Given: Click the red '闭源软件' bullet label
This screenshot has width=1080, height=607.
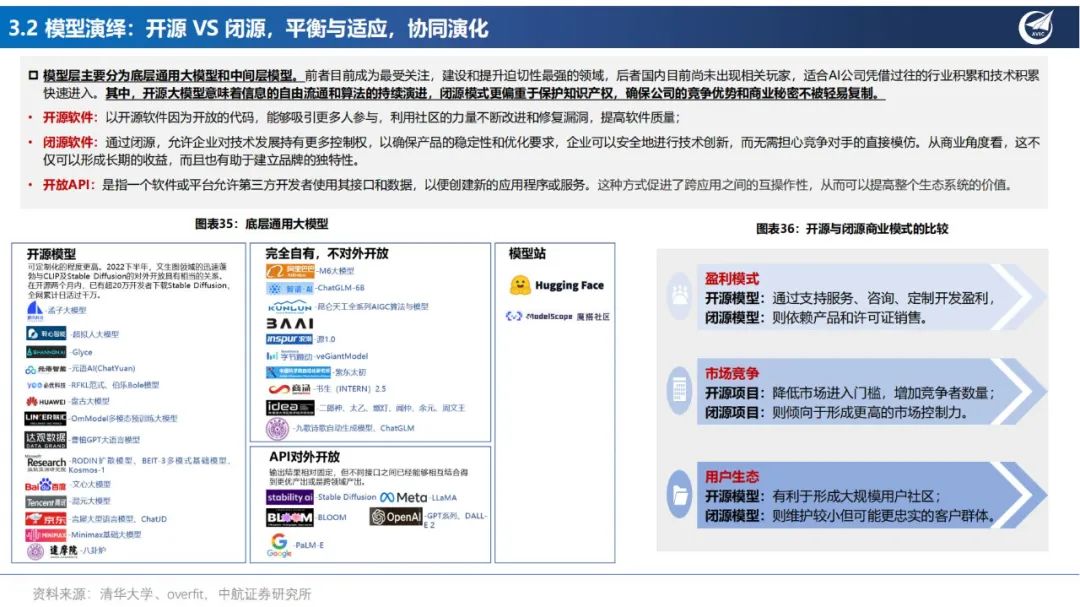Looking at the screenshot, I should 68,143.
